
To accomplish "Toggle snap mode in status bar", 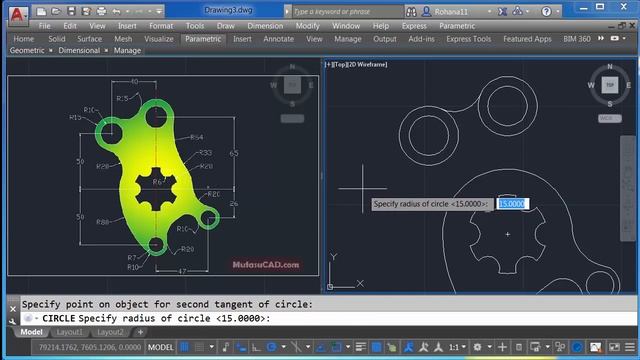I will 199,347.
